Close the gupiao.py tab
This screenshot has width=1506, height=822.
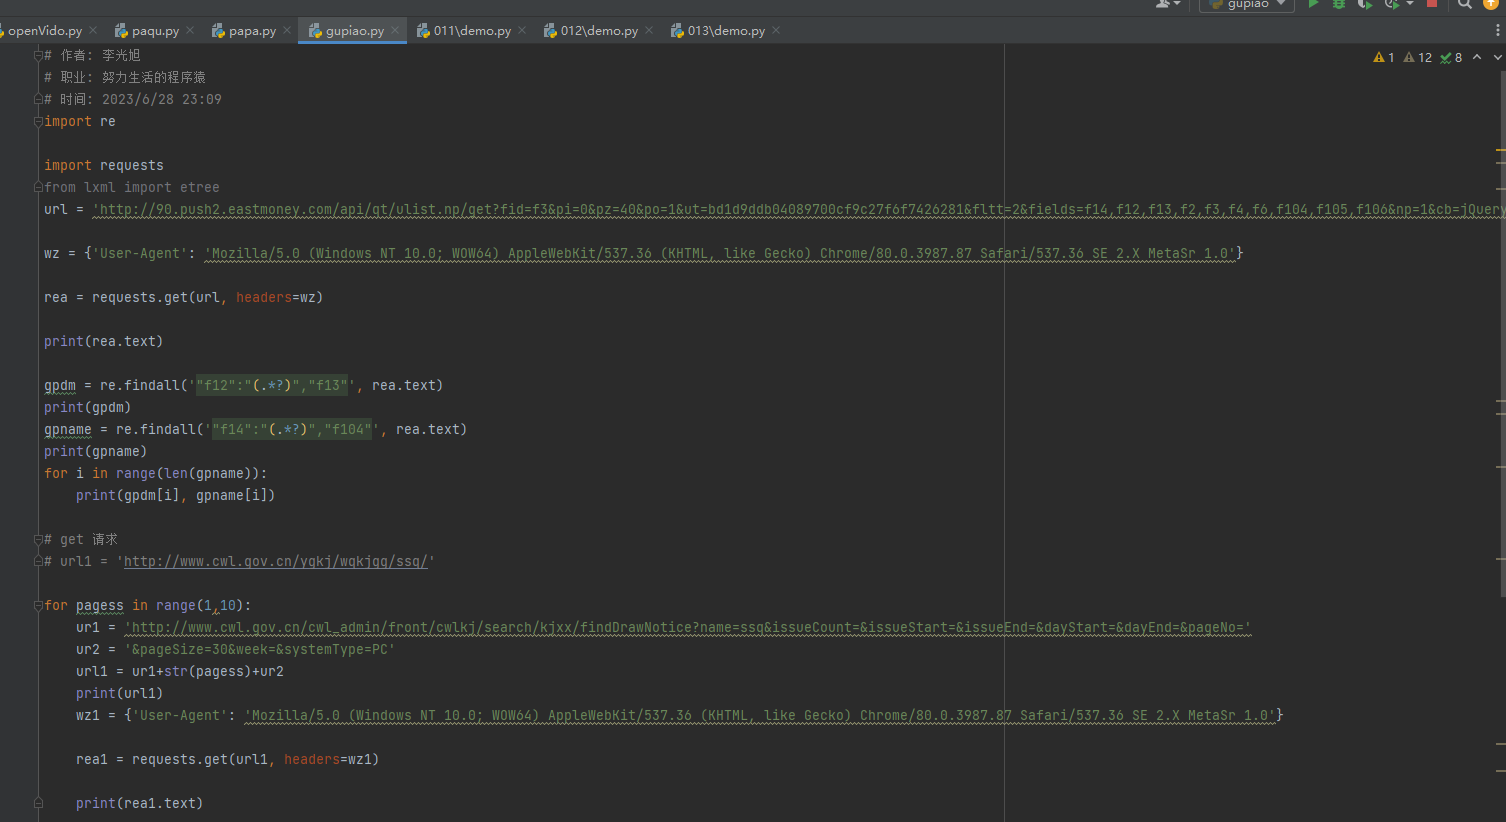click(x=396, y=31)
